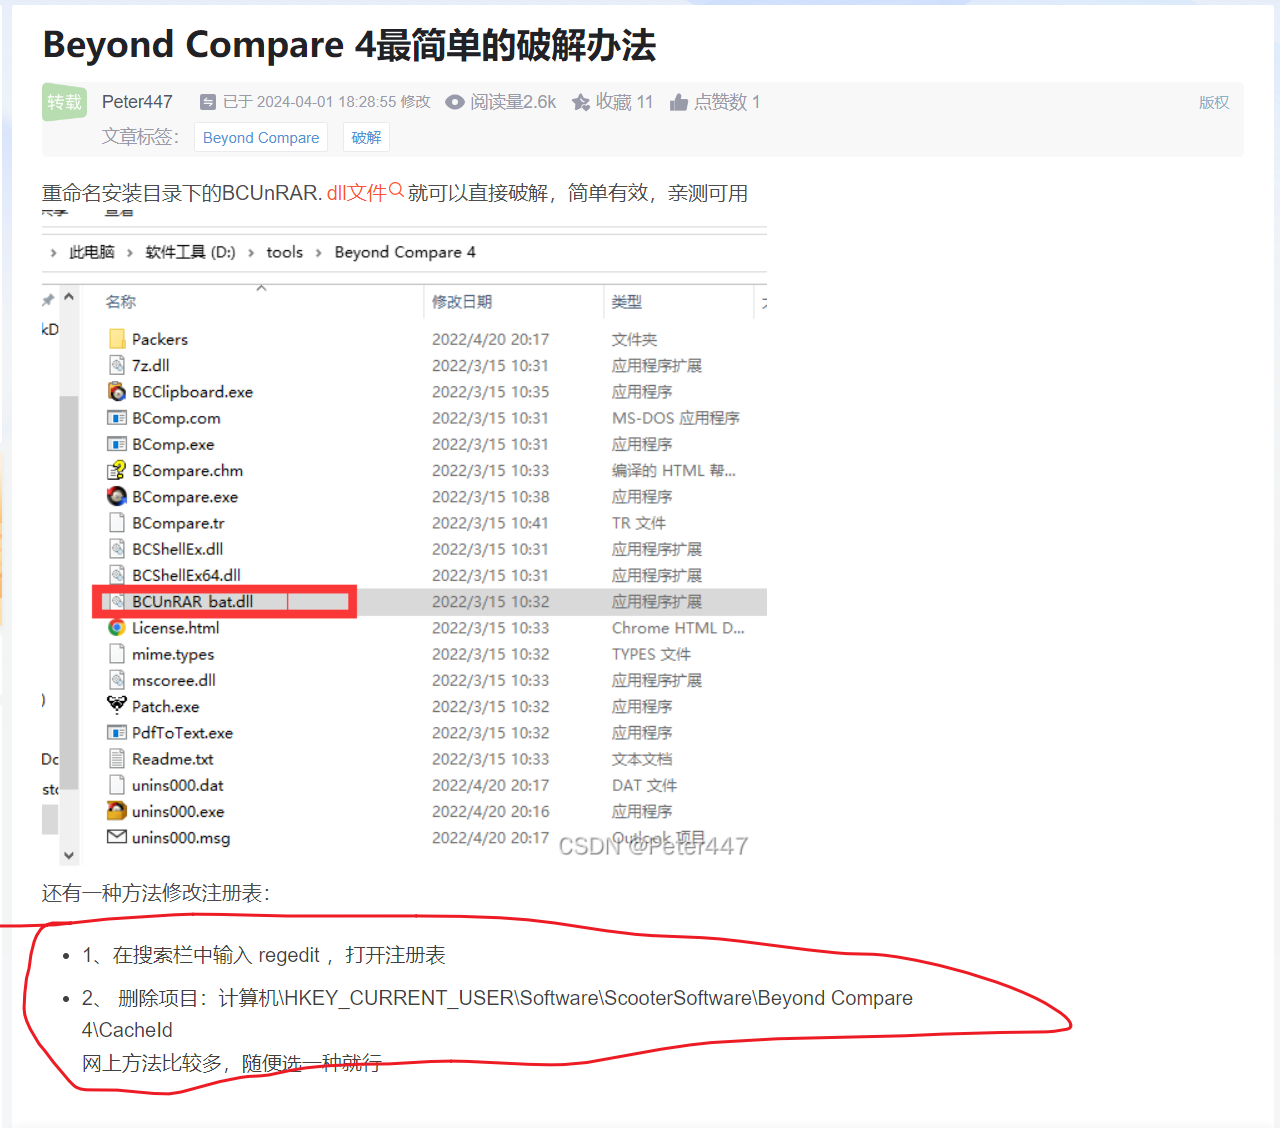Click the Patch.exe application icon

(x=118, y=705)
